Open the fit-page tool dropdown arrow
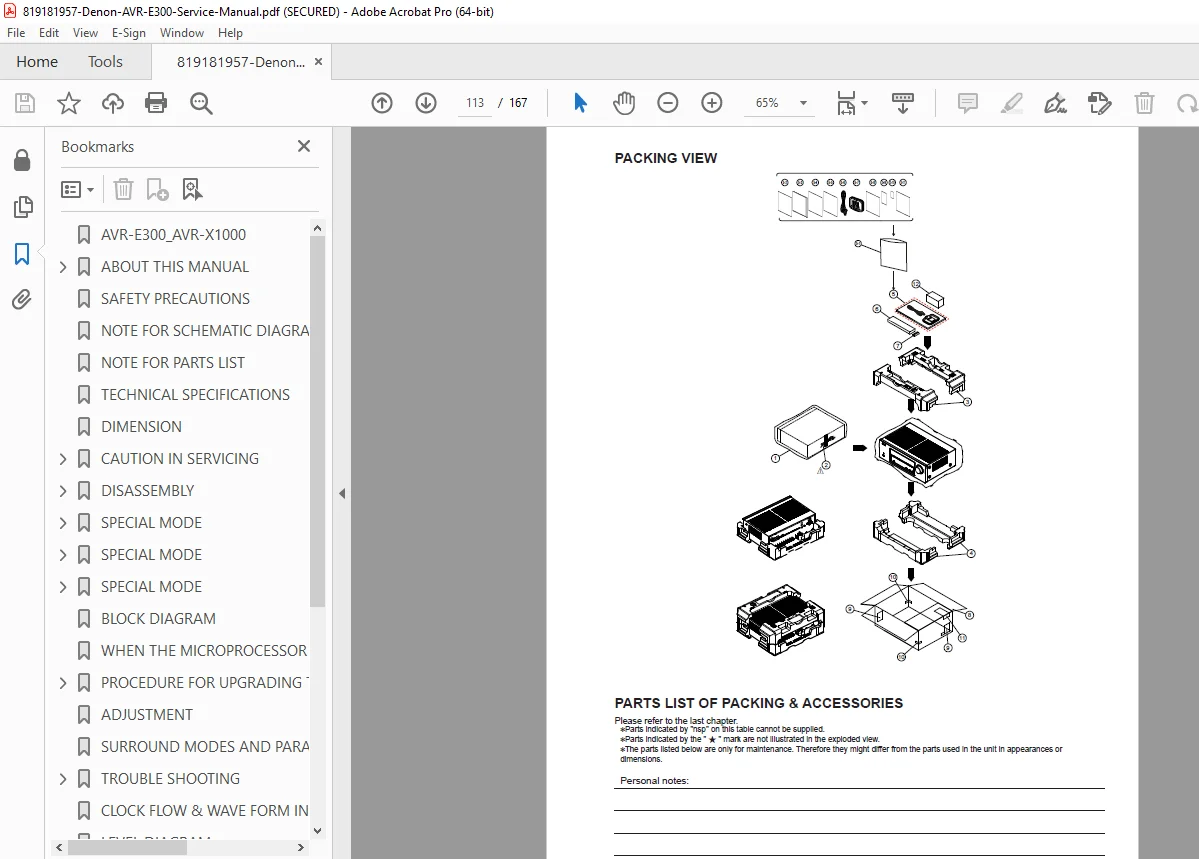The height and width of the screenshot is (859, 1199). (865, 102)
